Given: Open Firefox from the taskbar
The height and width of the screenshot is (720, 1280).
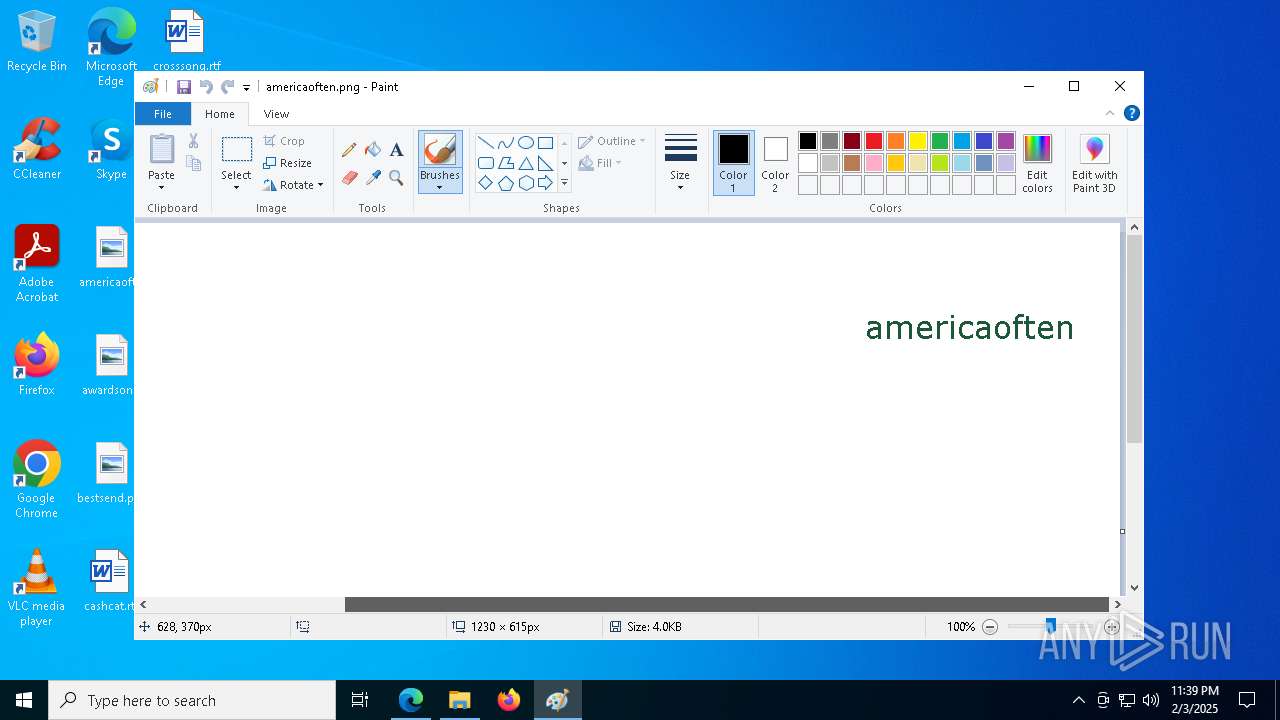Looking at the screenshot, I should [x=509, y=700].
